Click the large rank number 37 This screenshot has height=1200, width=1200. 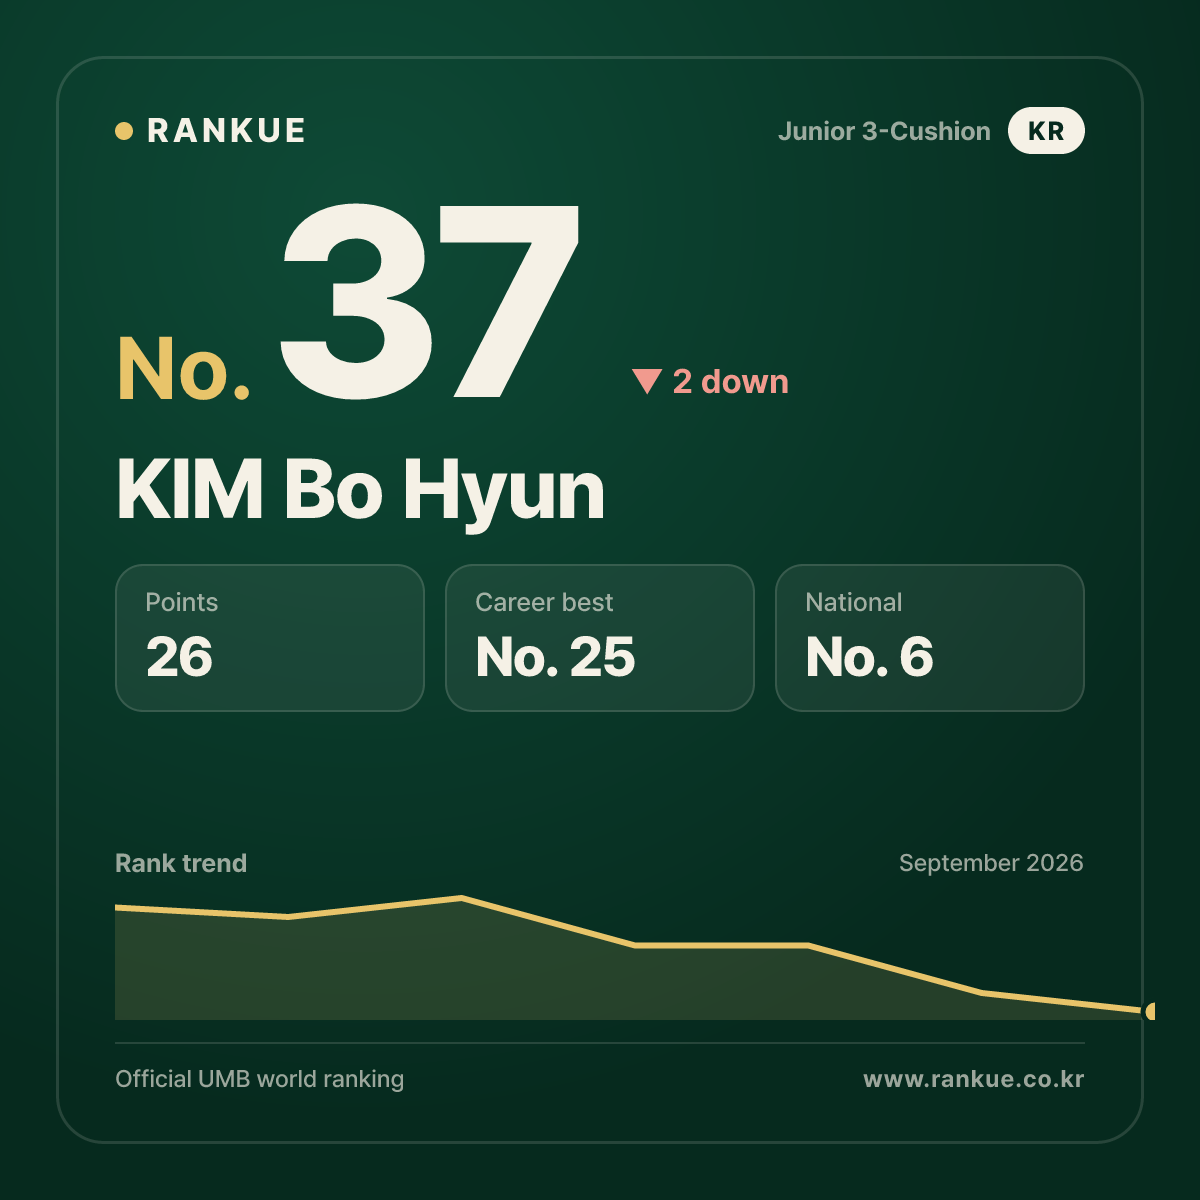click(429, 301)
